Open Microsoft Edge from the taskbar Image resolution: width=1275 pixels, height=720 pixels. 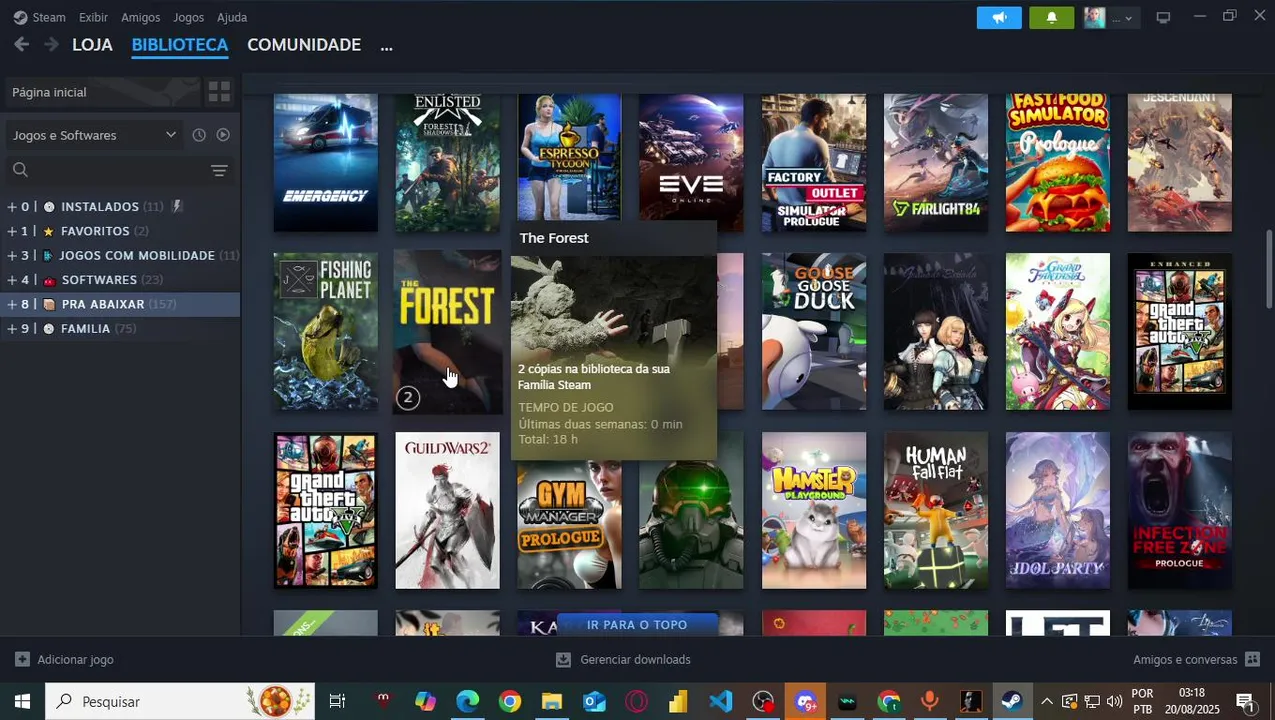pos(468,701)
